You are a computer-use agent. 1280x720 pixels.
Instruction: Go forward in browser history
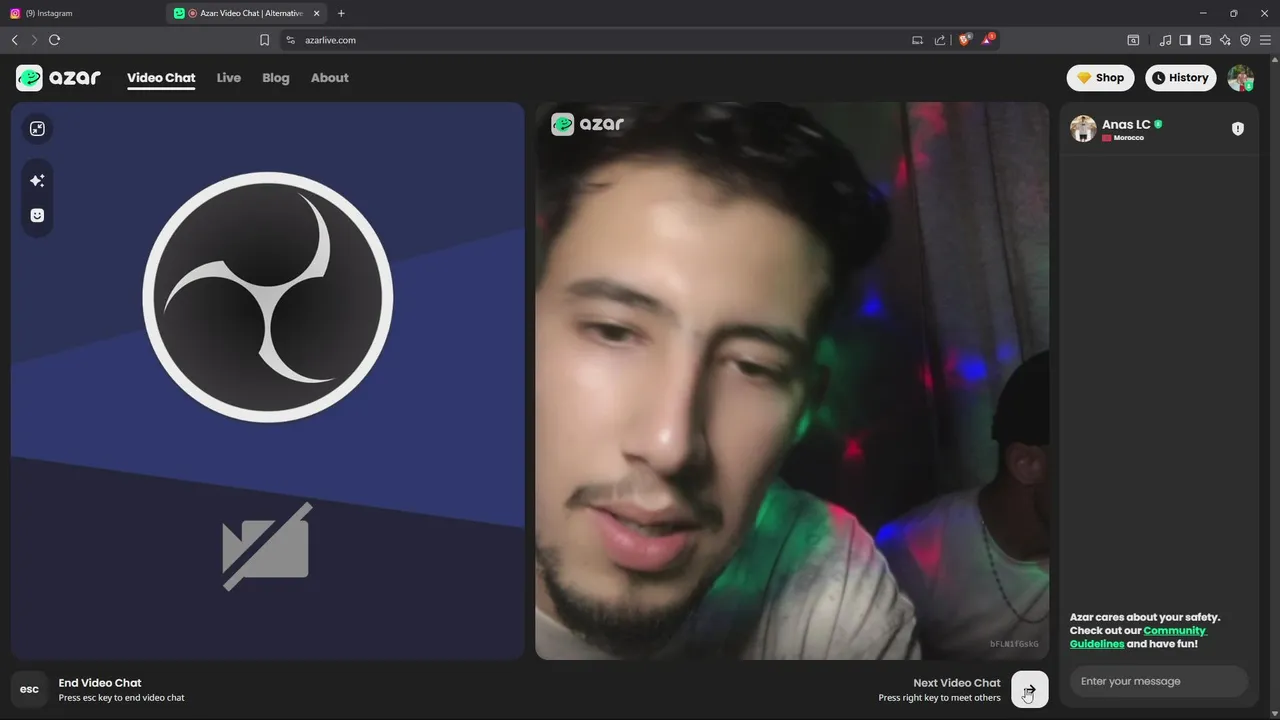(x=34, y=40)
